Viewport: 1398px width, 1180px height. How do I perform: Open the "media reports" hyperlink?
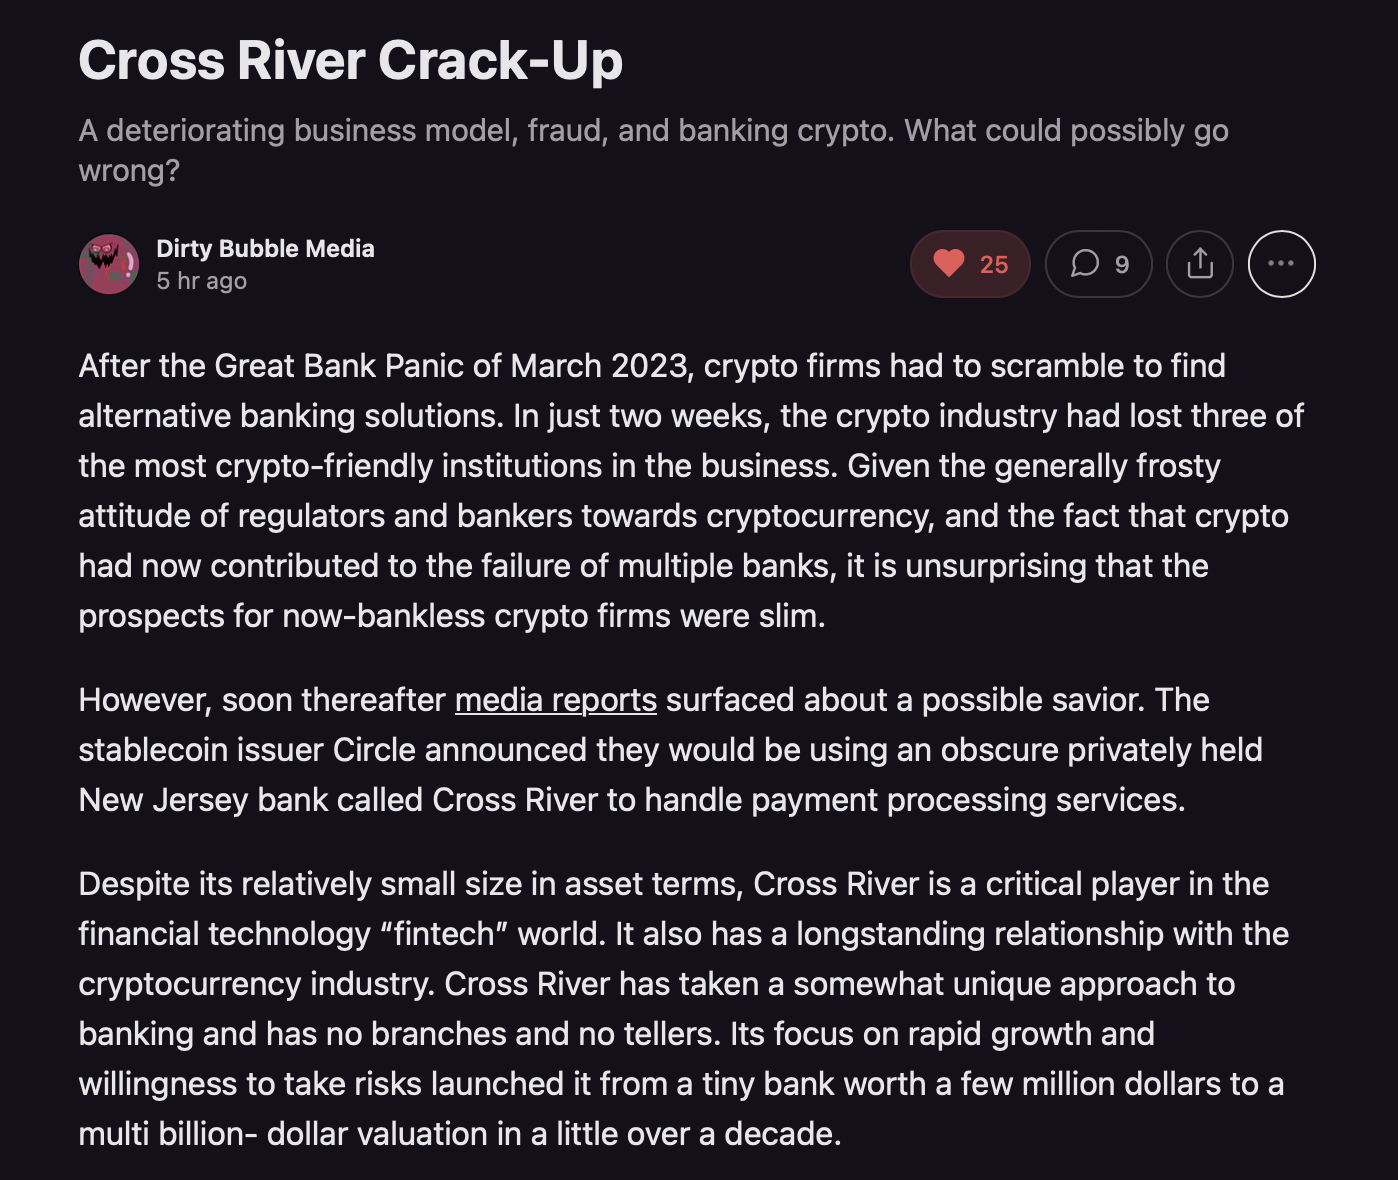click(555, 700)
